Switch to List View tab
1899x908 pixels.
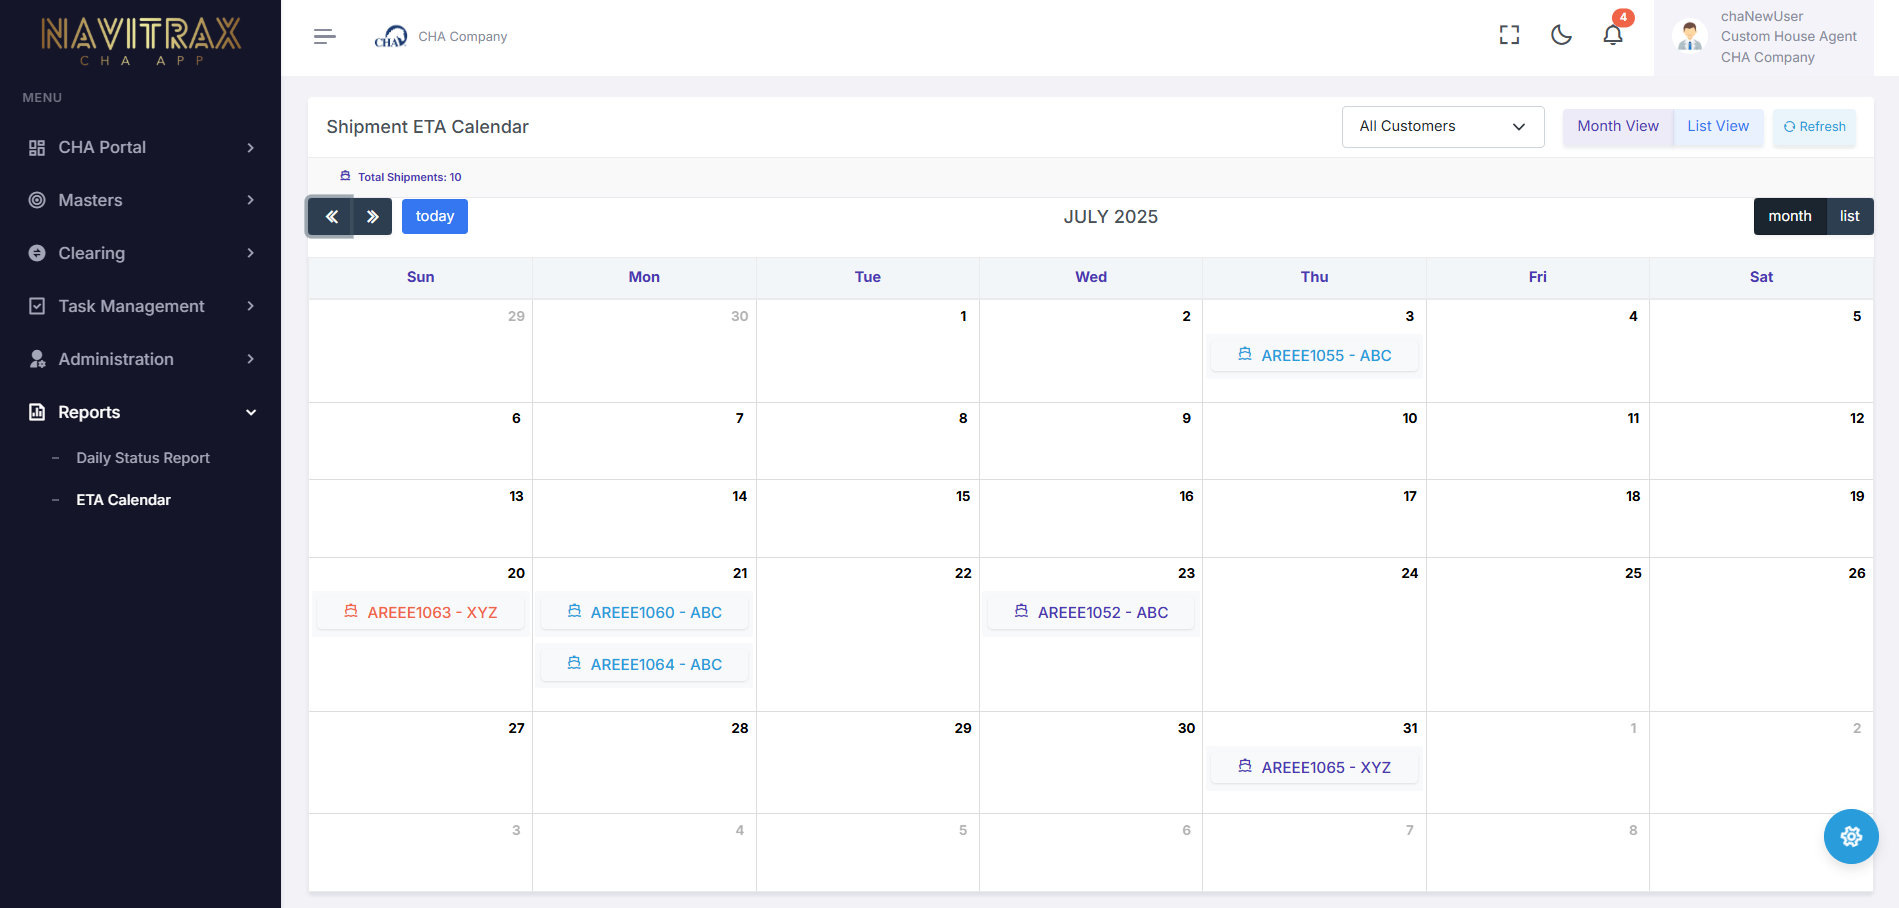click(1718, 127)
